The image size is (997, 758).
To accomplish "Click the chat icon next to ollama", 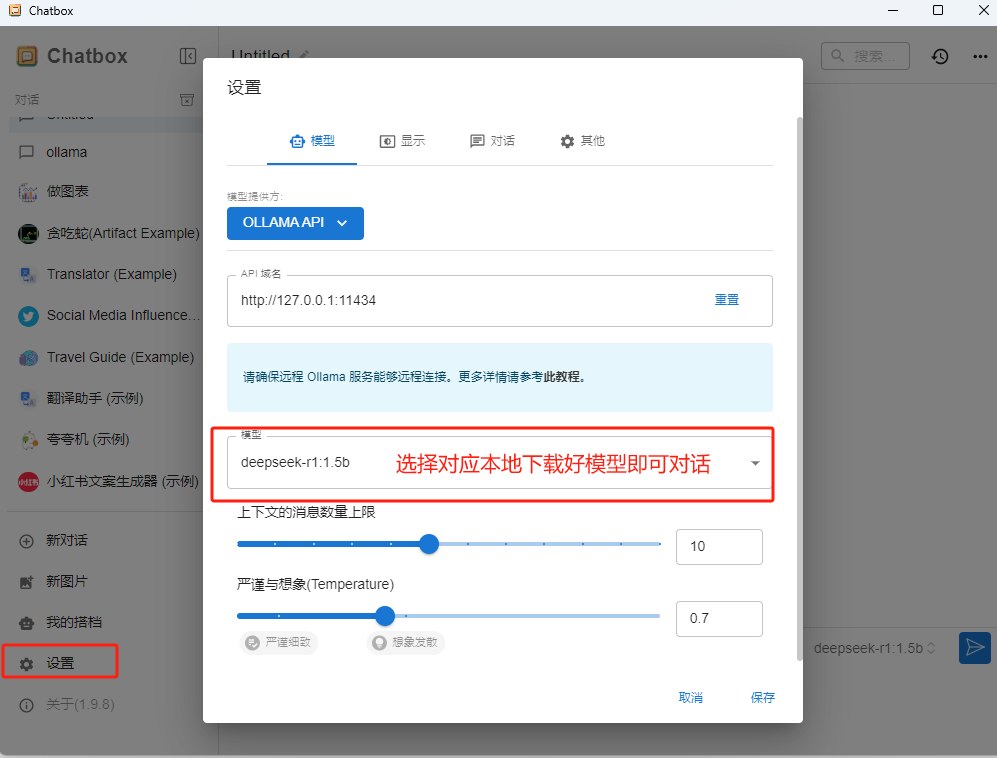I will pos(27,153).
